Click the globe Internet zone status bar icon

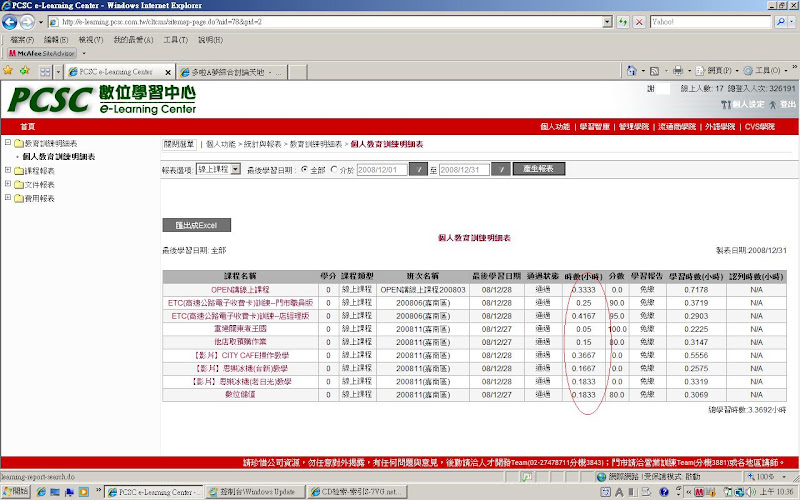point(601,477)
